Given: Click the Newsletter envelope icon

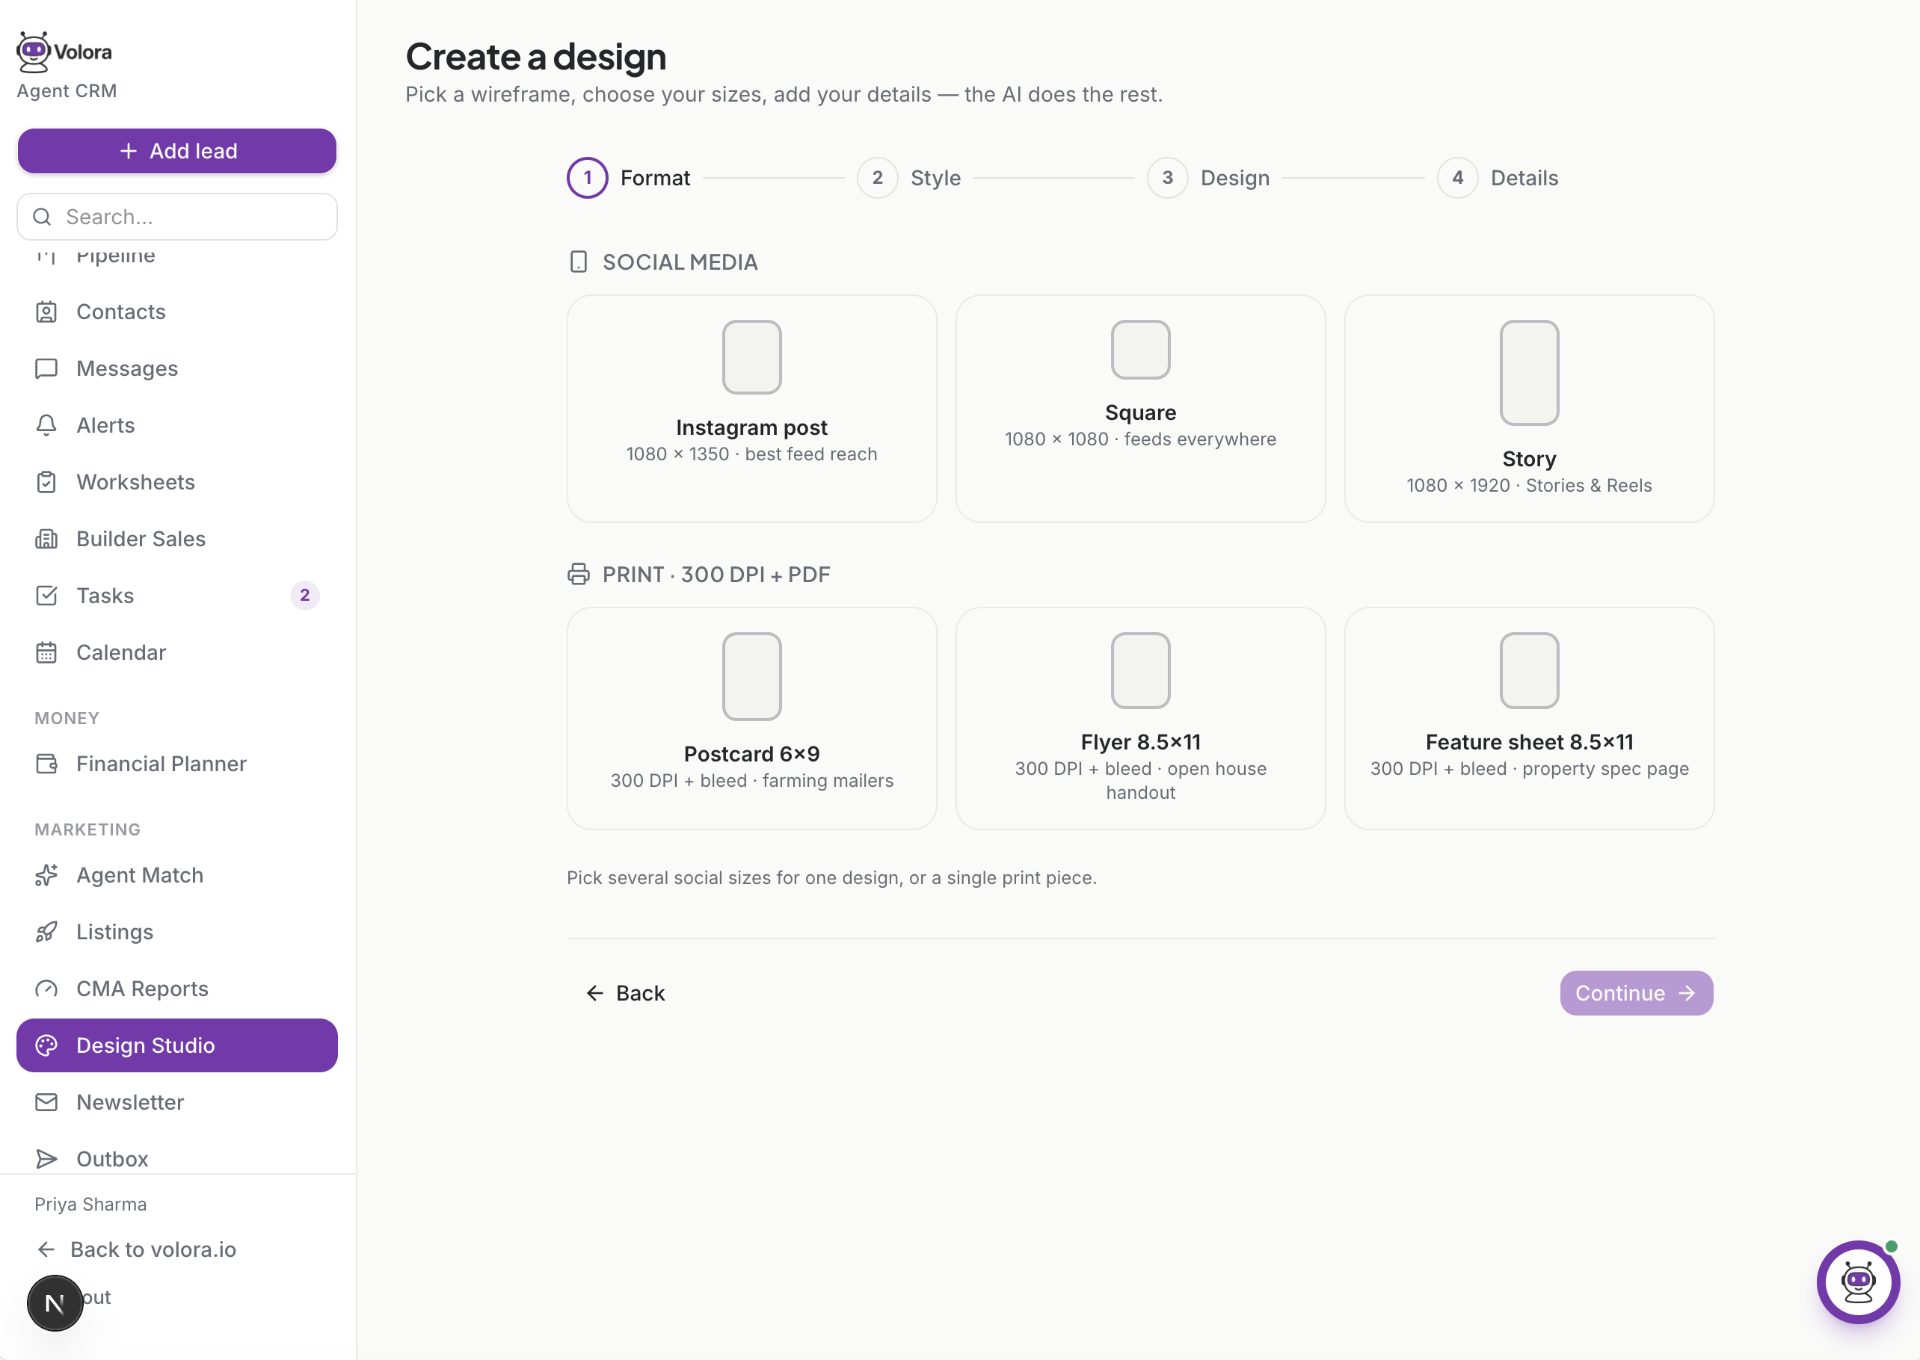Looking at the screenshot, I should pyautogui.click(x=46, y=1102).
